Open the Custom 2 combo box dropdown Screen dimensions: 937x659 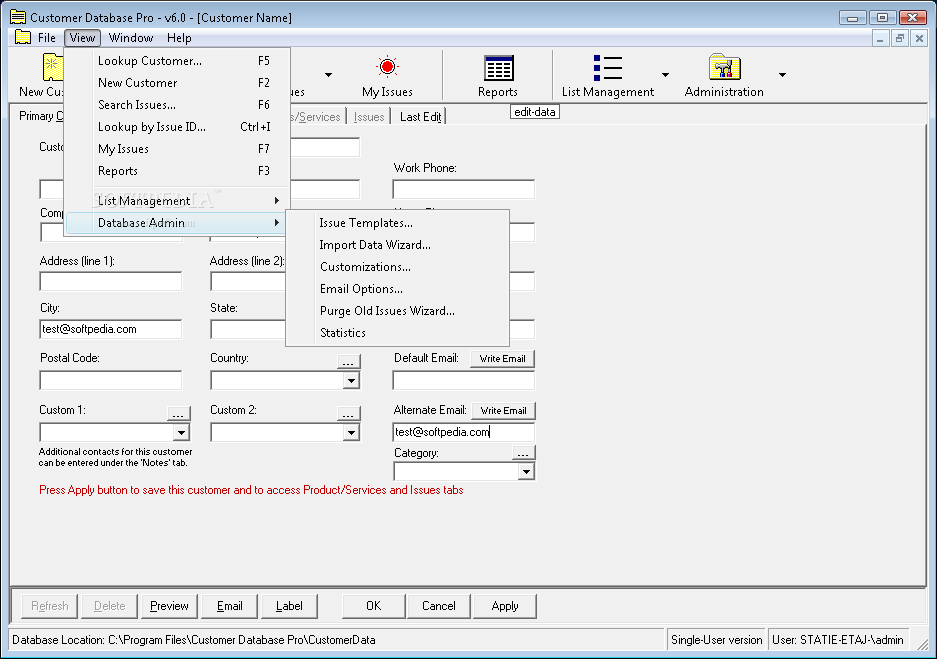pyautogui.click(x=351, y=432)
